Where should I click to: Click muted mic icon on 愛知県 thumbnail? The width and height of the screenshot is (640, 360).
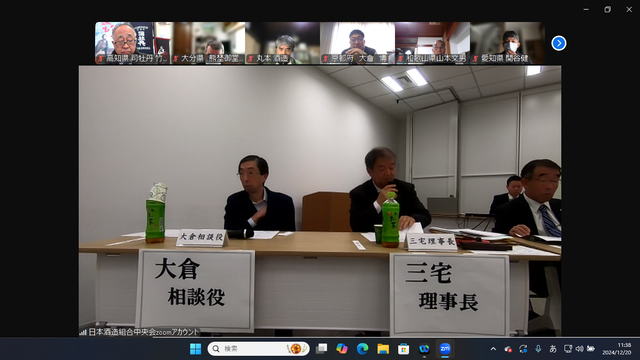(476, 59)
